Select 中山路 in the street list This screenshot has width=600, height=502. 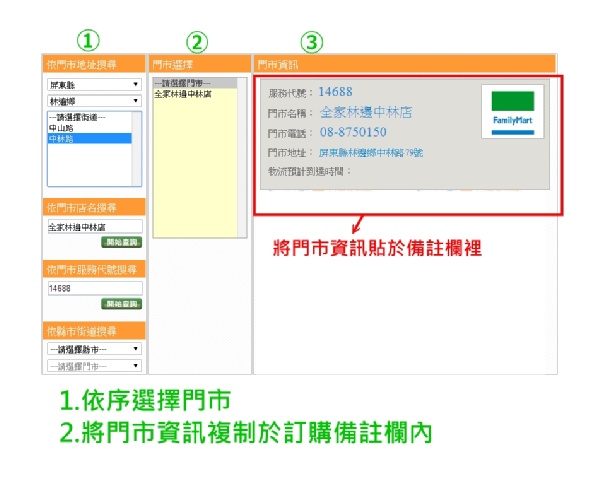click(x=90, y=128)
